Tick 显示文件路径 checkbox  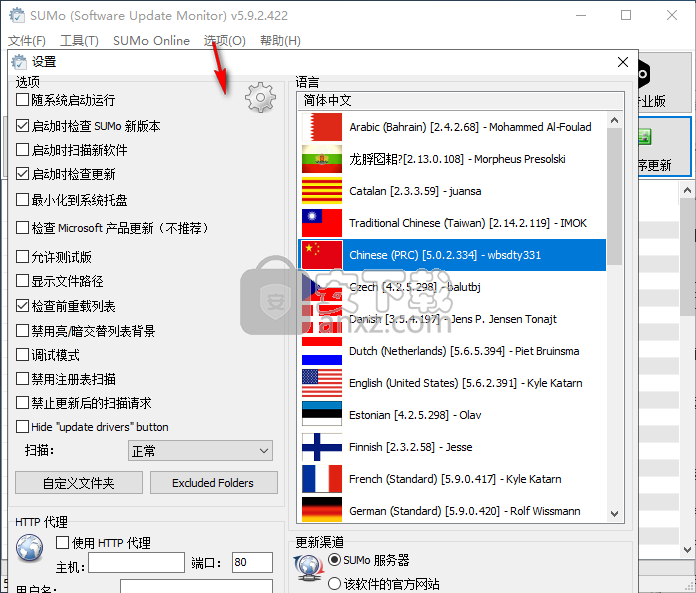click(x=22, y=281)
